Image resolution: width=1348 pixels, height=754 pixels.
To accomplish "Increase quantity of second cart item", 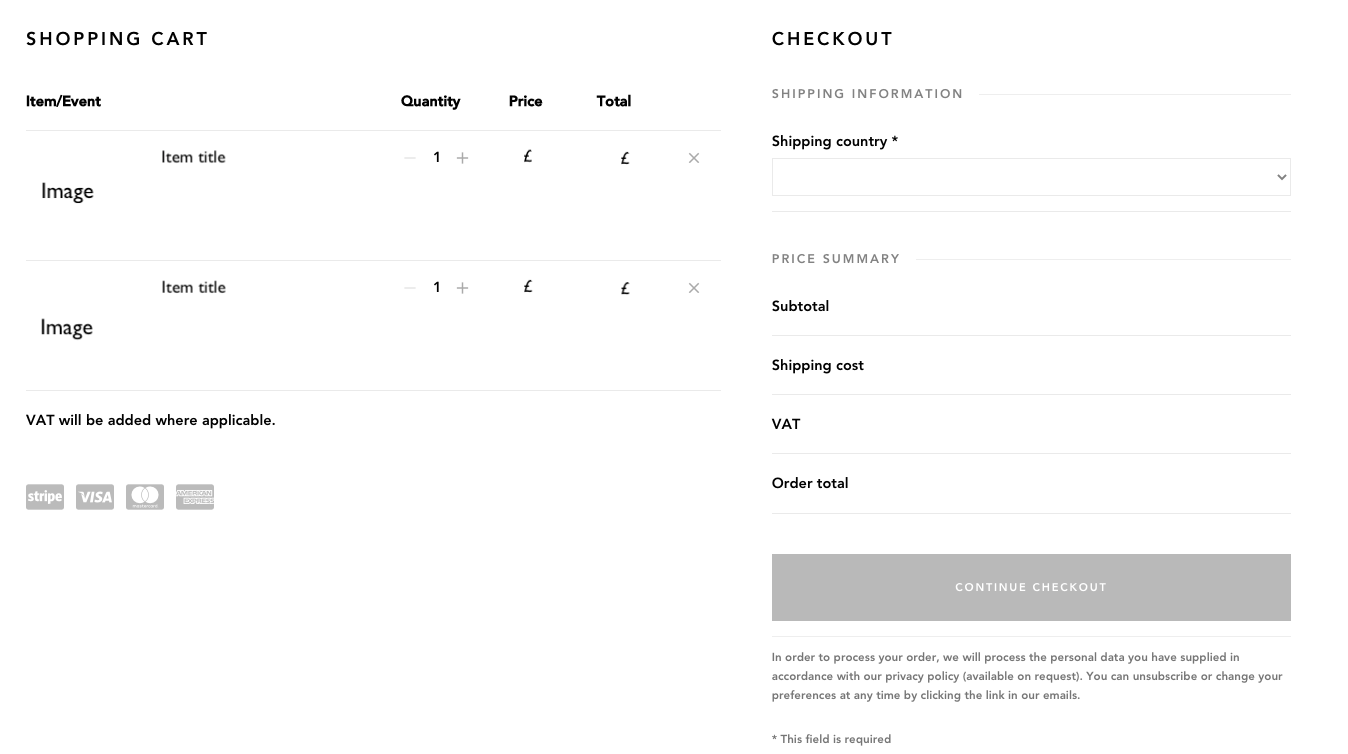I will coord(462,288).
